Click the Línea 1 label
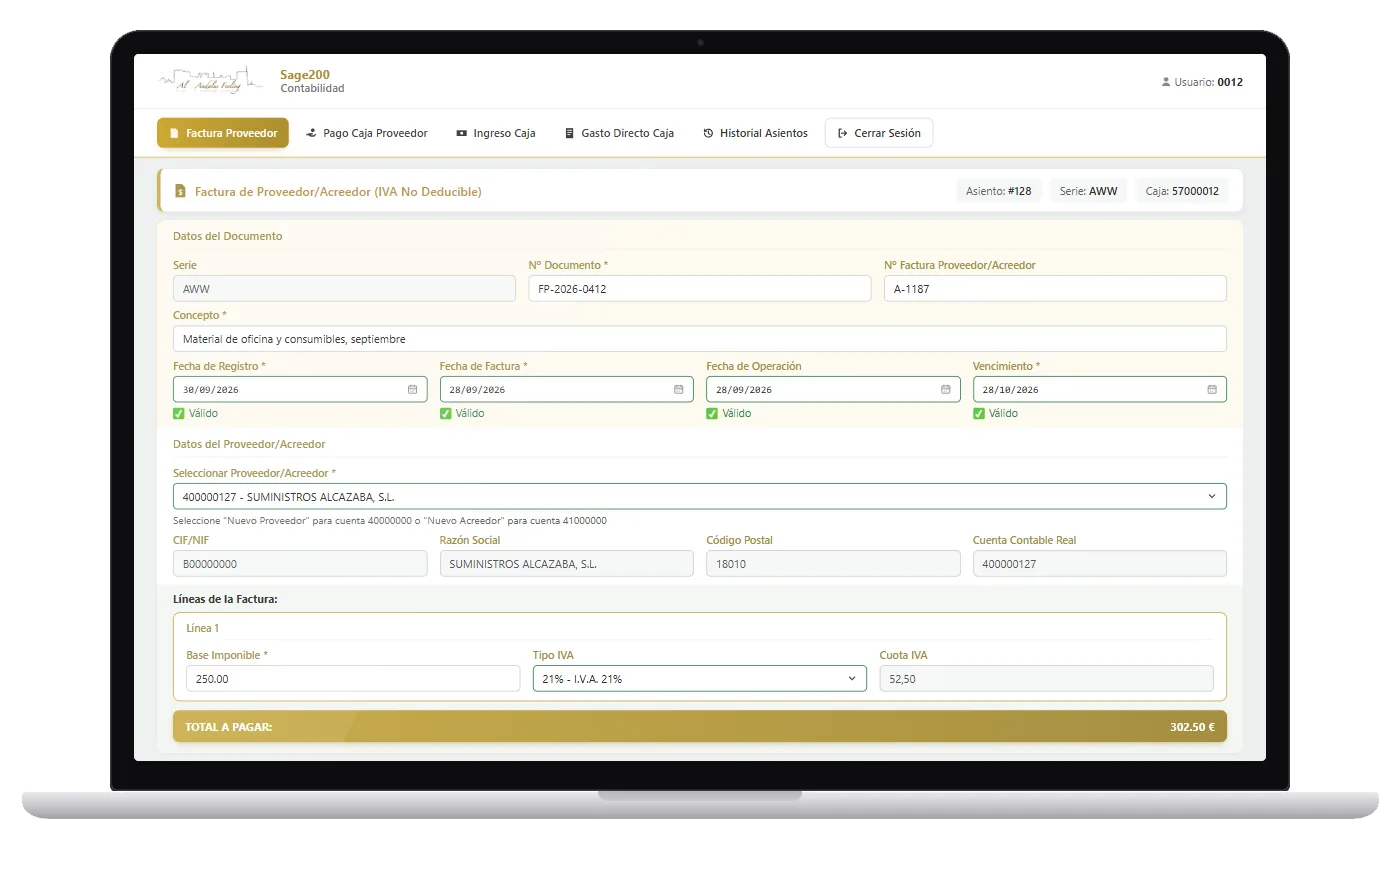 (x=202, y=628)
